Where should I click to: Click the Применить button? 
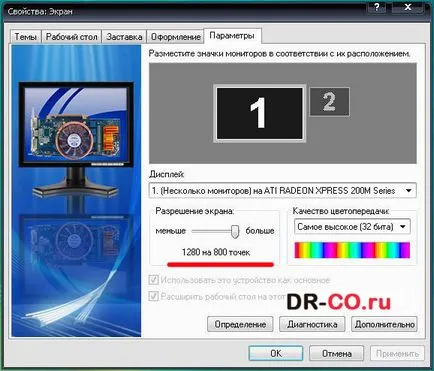[x=397, y=353]
